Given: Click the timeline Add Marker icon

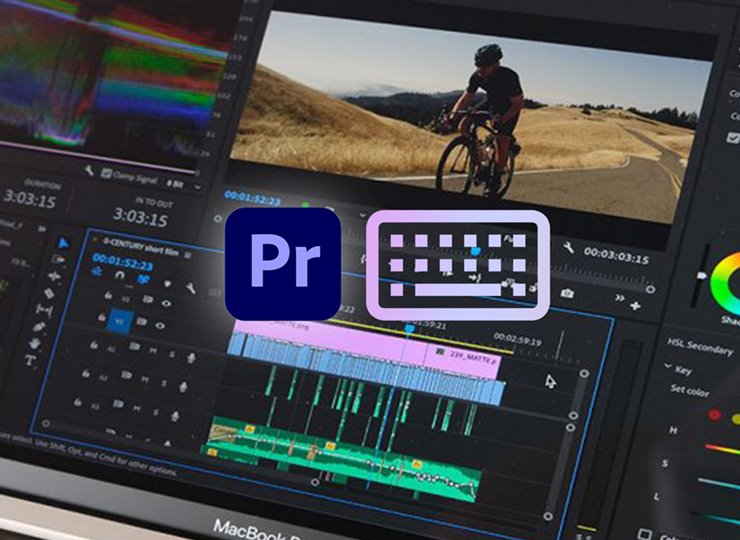Looking at the screenshot, I should coord(167,284).
